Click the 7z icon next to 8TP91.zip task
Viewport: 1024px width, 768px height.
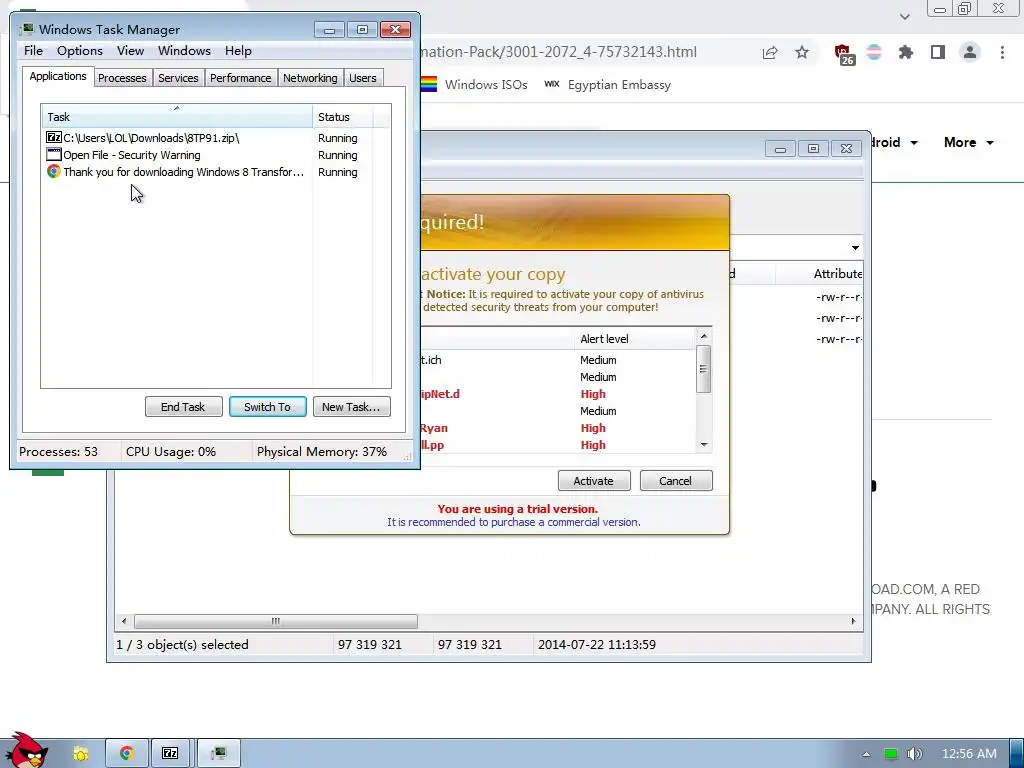pos(54,138)
